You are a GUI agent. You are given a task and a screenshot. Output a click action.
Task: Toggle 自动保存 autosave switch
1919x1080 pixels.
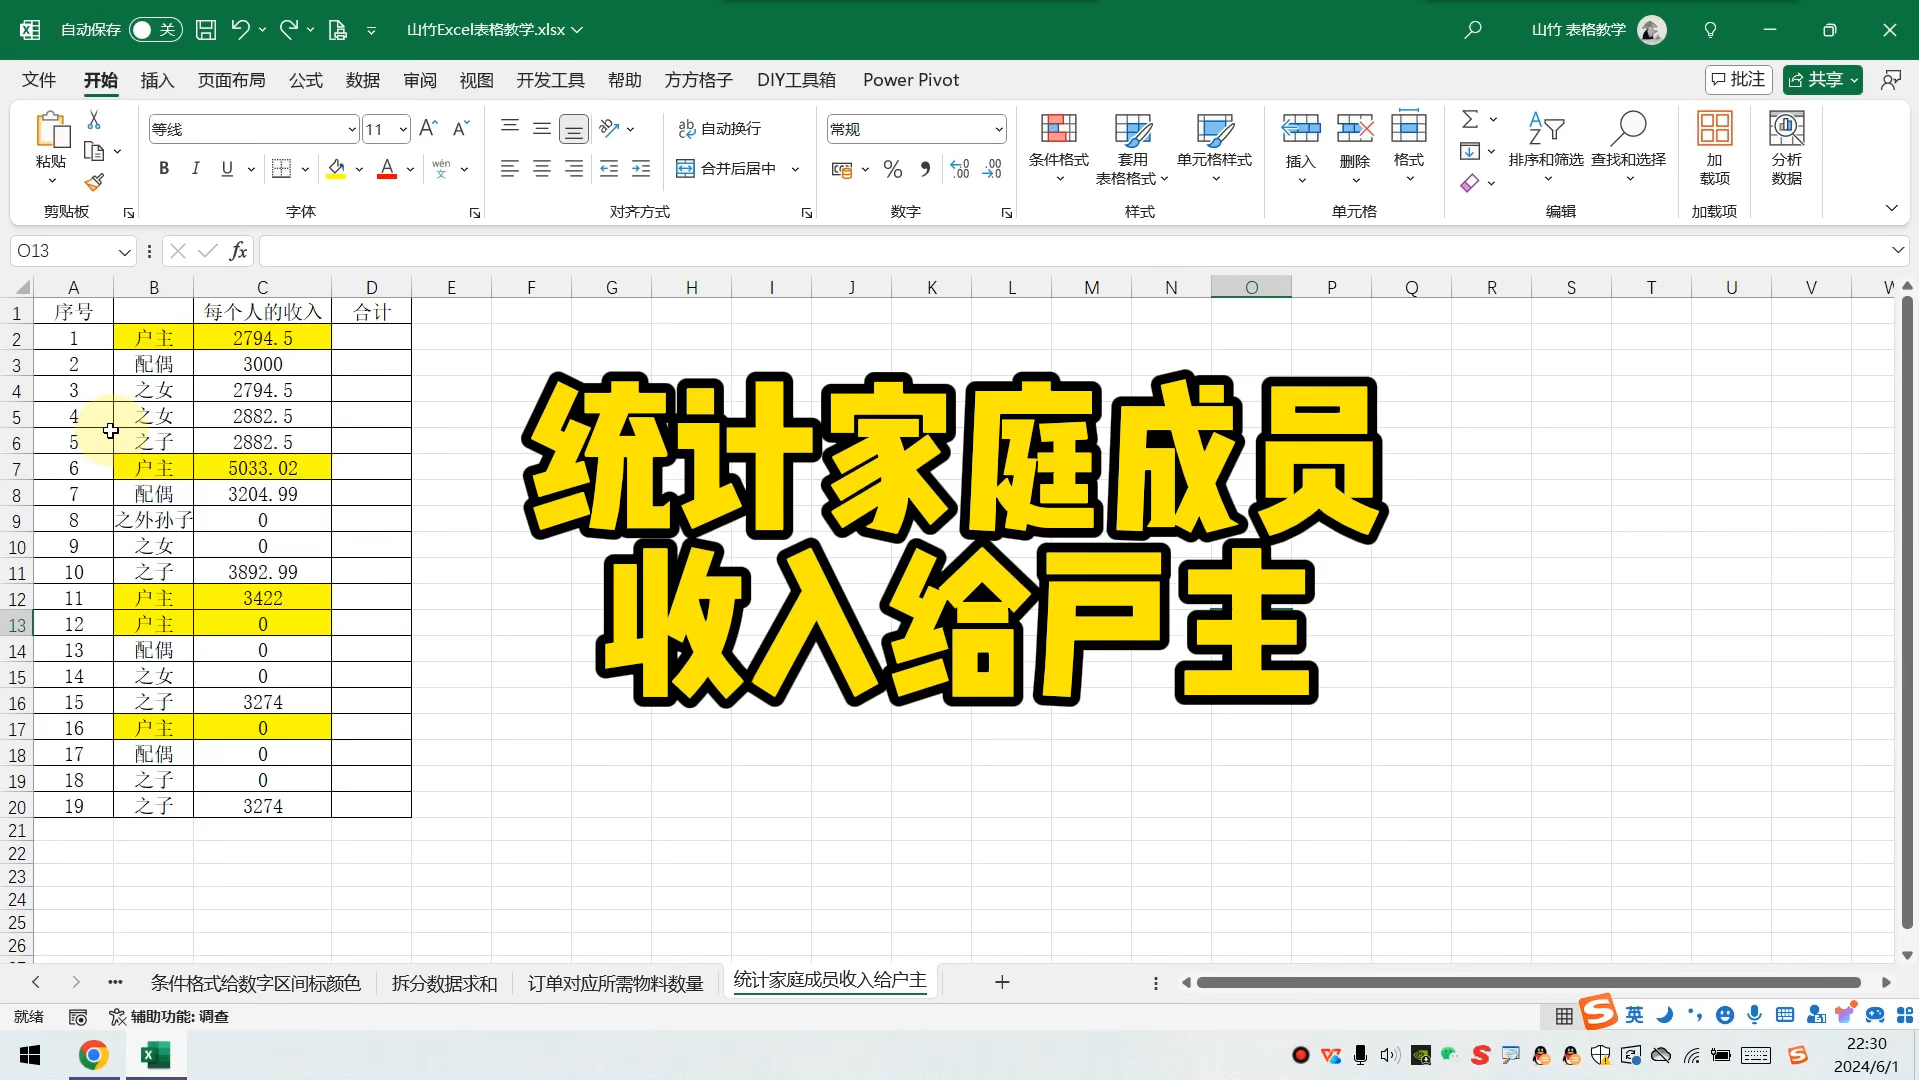click(x=155, y=30)
